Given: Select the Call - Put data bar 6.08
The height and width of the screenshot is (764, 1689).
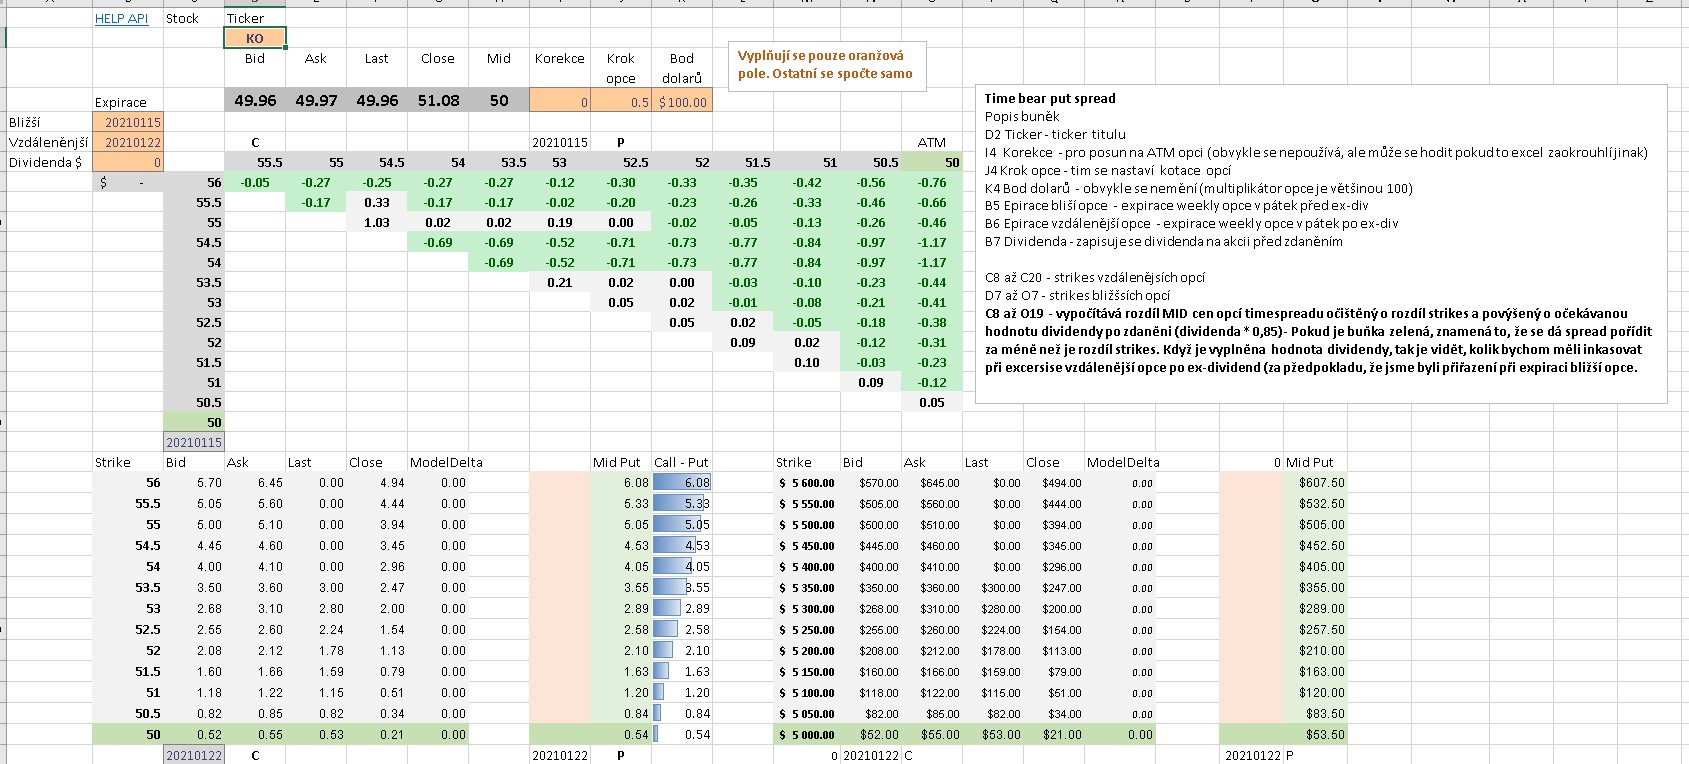Looking at the screenshot, I should (682, 482).
